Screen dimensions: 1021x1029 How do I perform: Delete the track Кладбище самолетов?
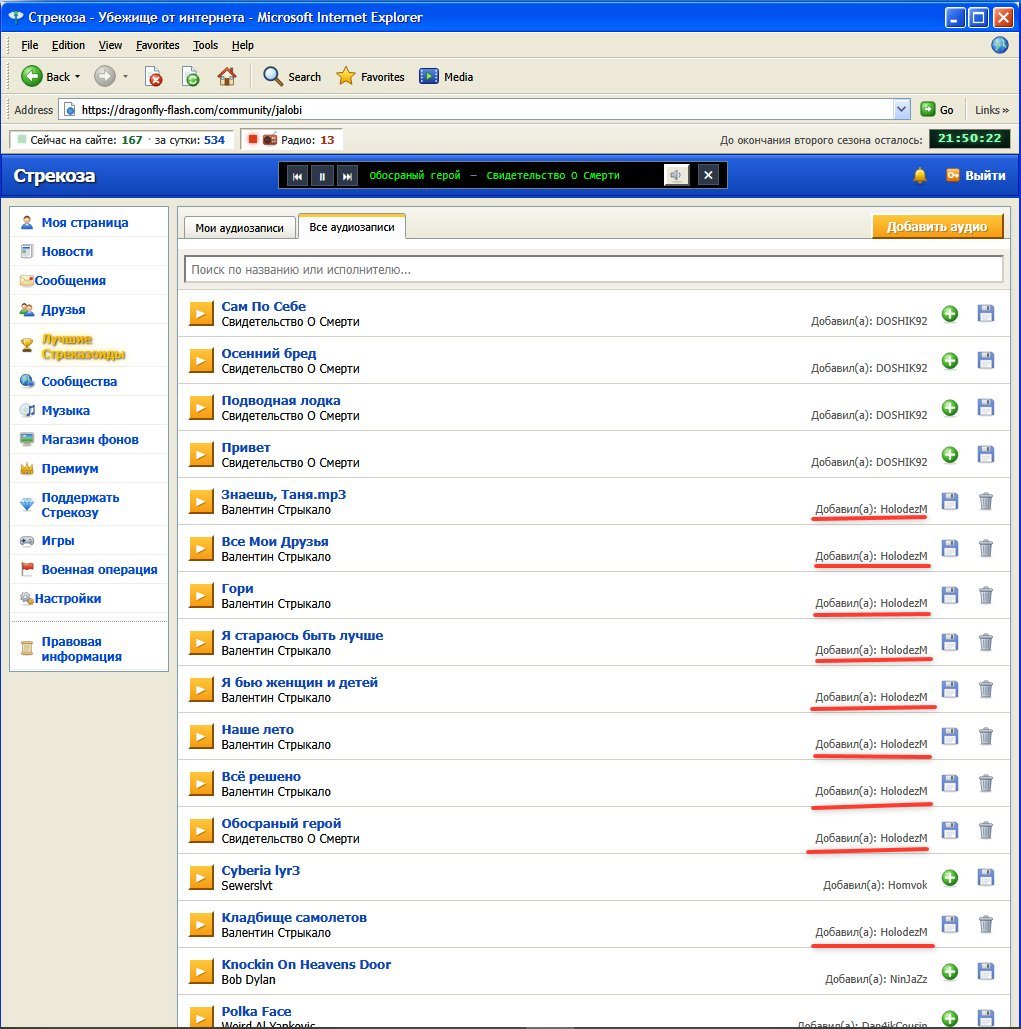pyautogui.click(x=986, y=924)
